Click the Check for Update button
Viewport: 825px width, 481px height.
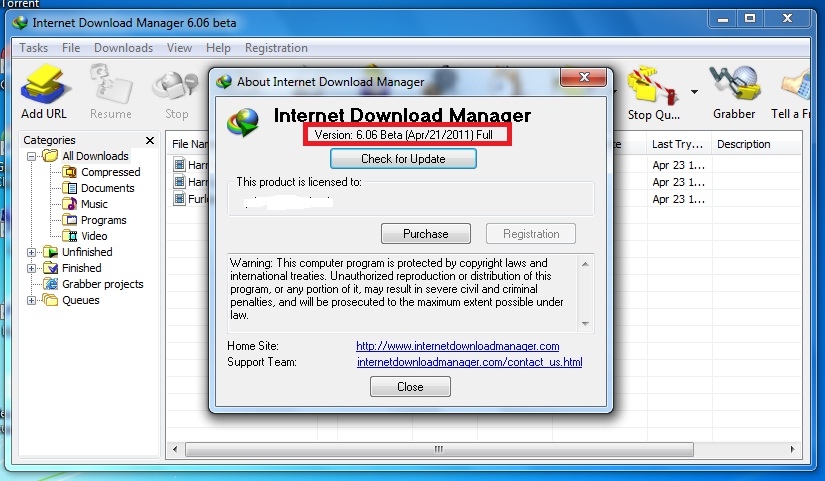pyautogui.click(x=403, y=158)
